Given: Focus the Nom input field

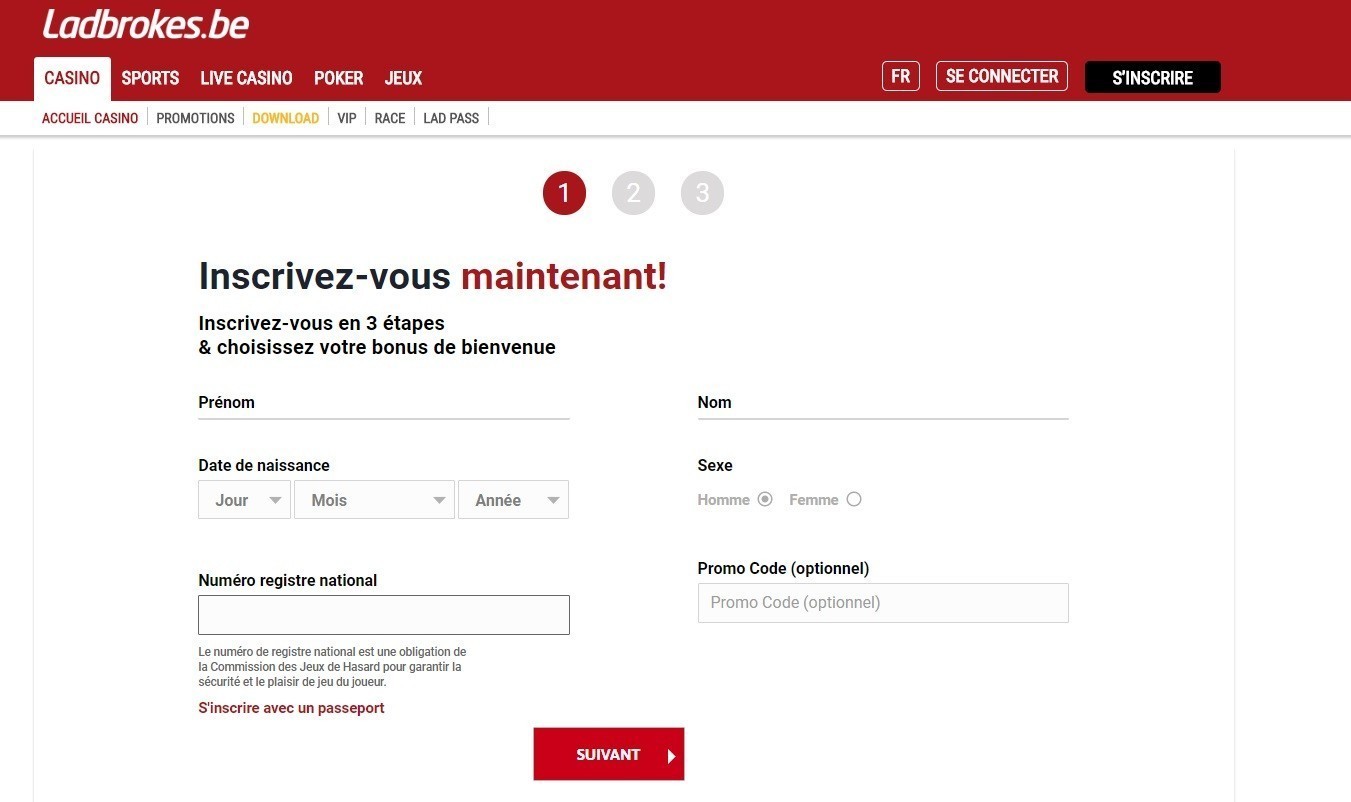Looking at the screenshot, I should pos(883,403).
